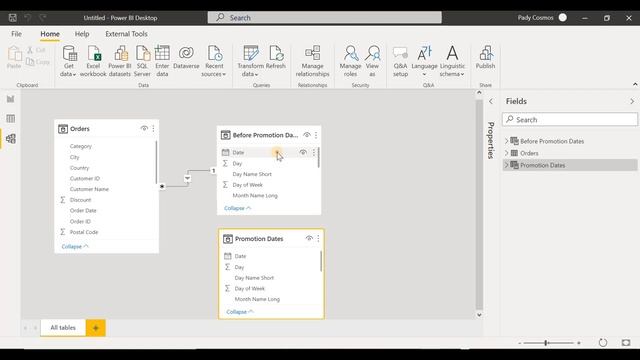Select the Order Date field in Orders

tap(83, 211)
